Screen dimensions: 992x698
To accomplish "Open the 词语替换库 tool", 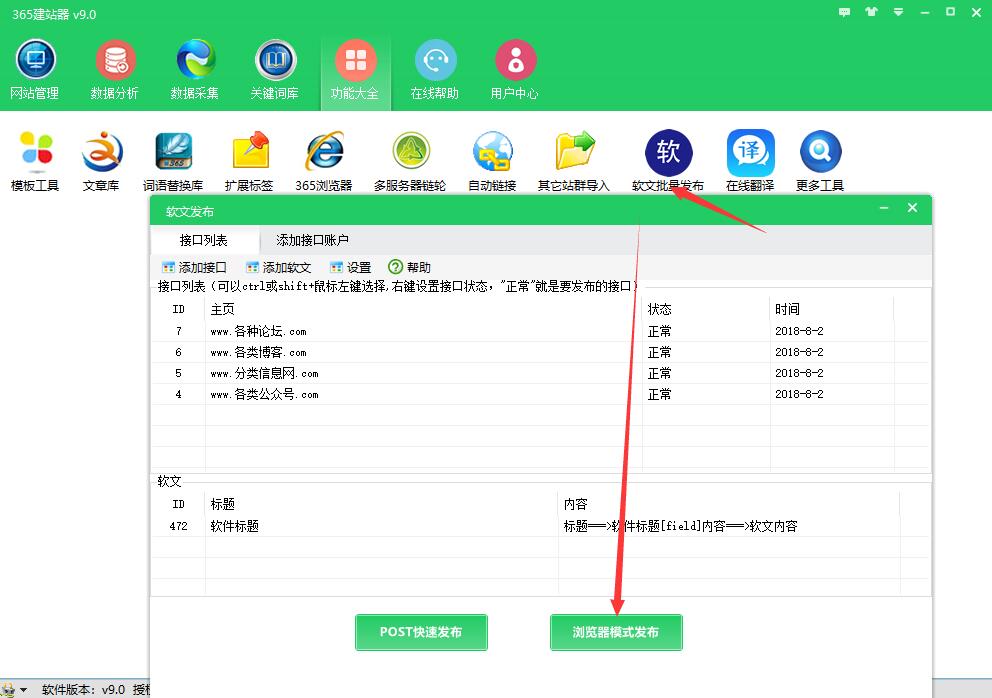I will click(173, 161).
